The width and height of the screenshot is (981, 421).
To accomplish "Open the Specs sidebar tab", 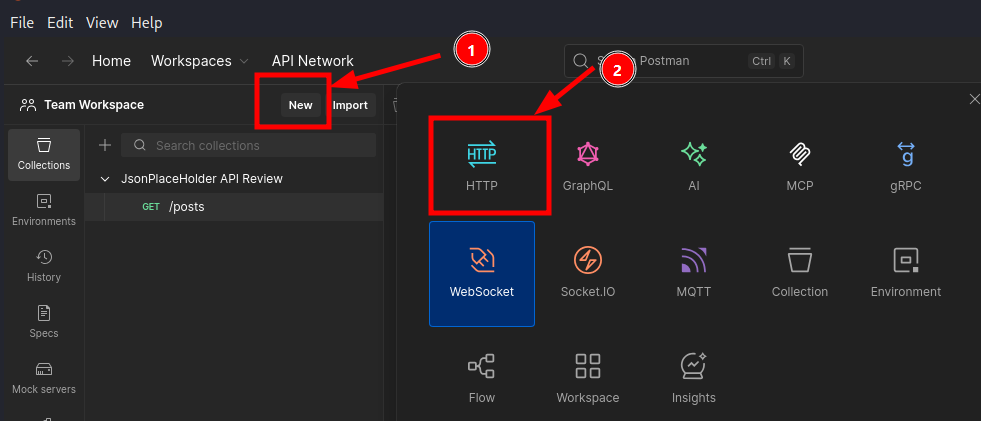I will 44,322.
